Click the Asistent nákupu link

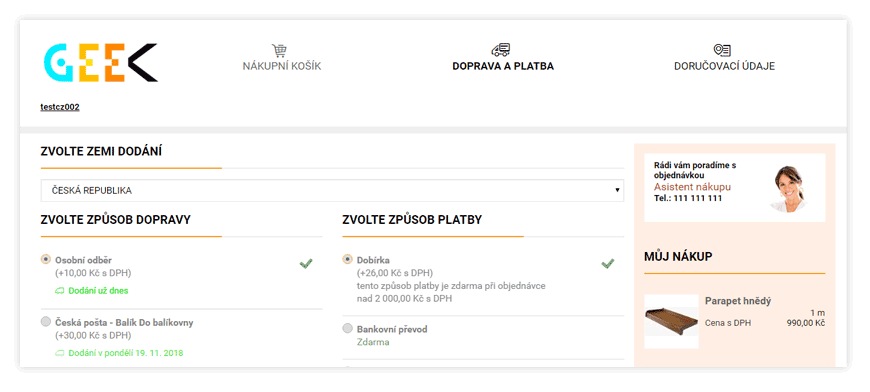coord(692,187)
